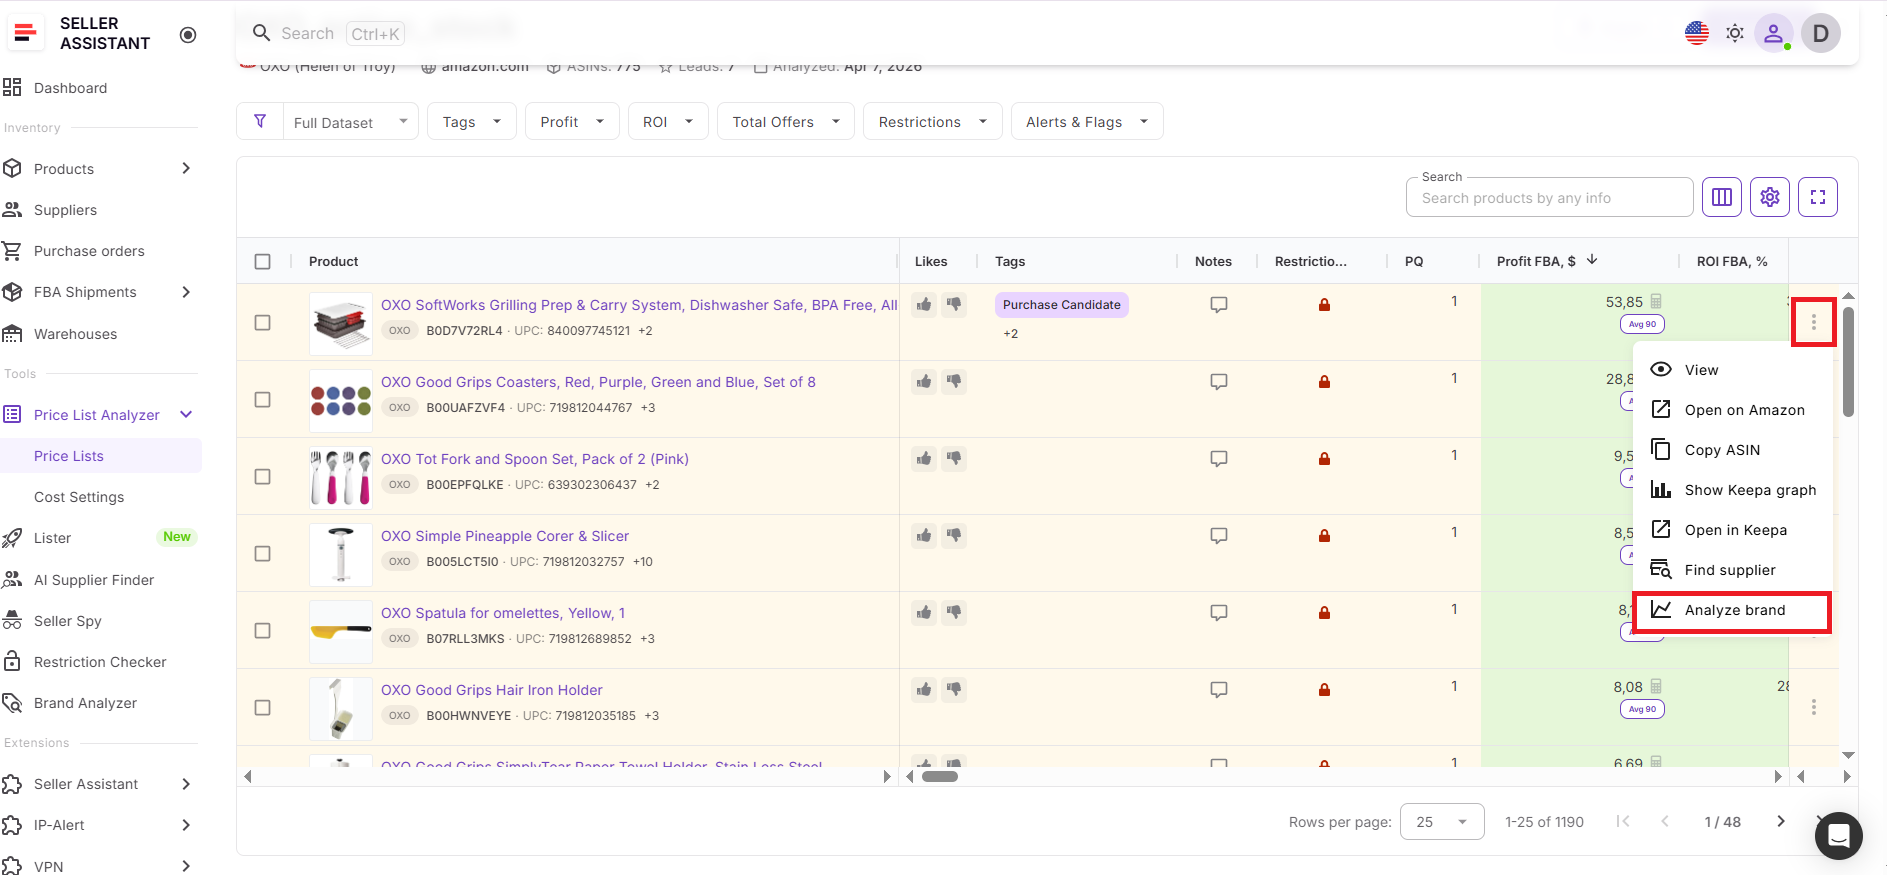
Task: Choose Open on Amazon menu item
Action: click(1732, 410)
